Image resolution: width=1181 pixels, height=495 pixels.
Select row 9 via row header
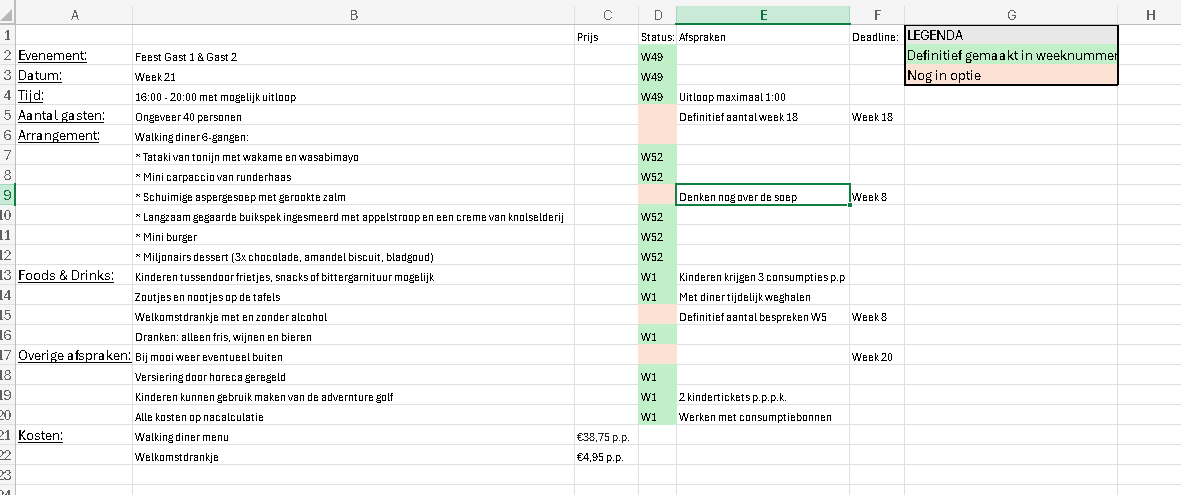[8, 196]
